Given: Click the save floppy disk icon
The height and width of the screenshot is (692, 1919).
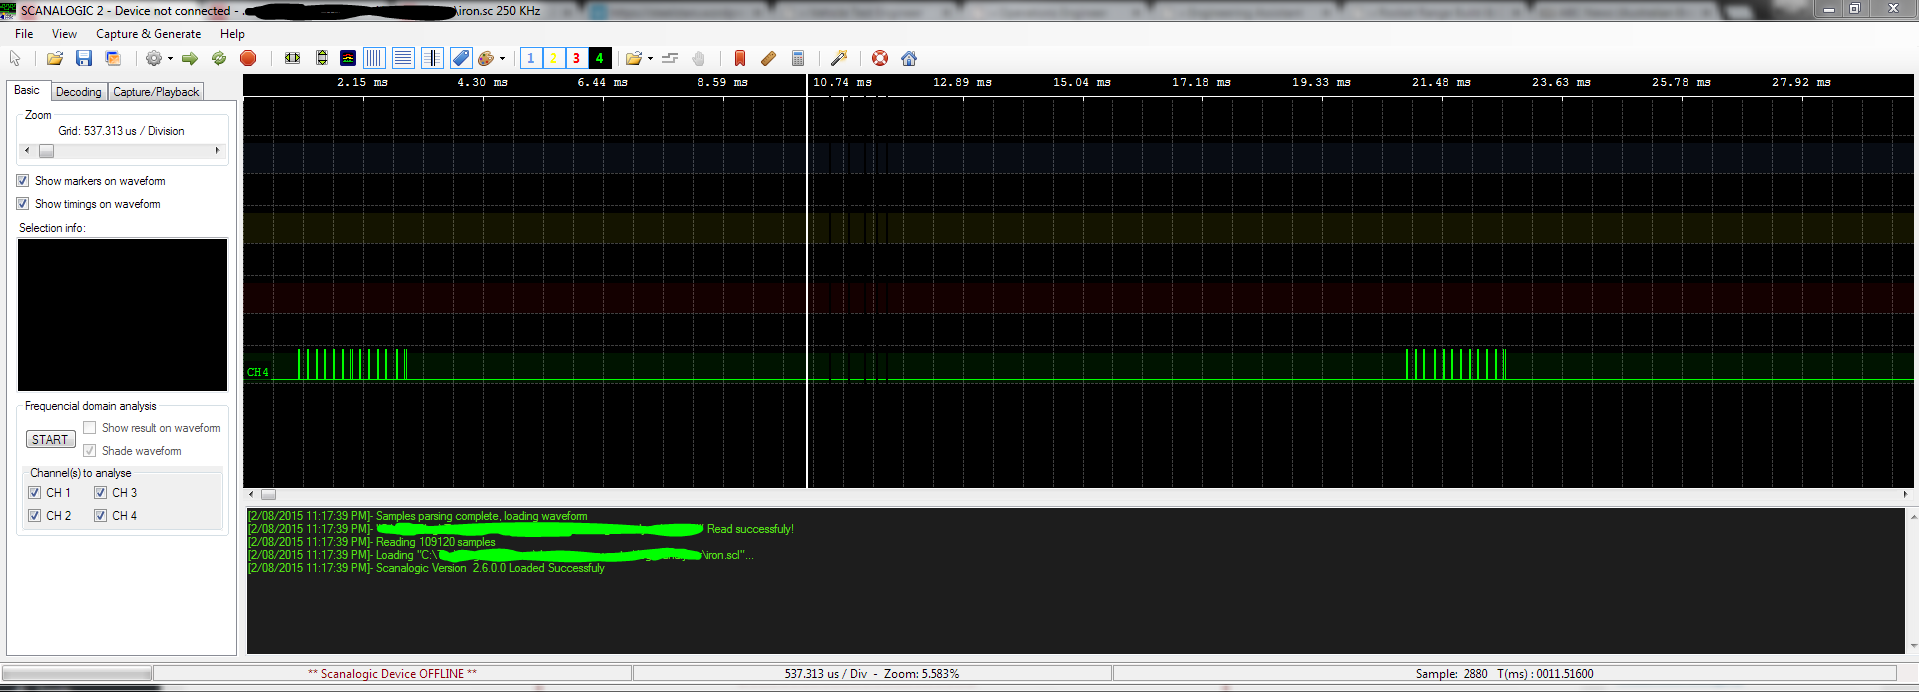Looking at the screenshot, I should click(84, 59).
